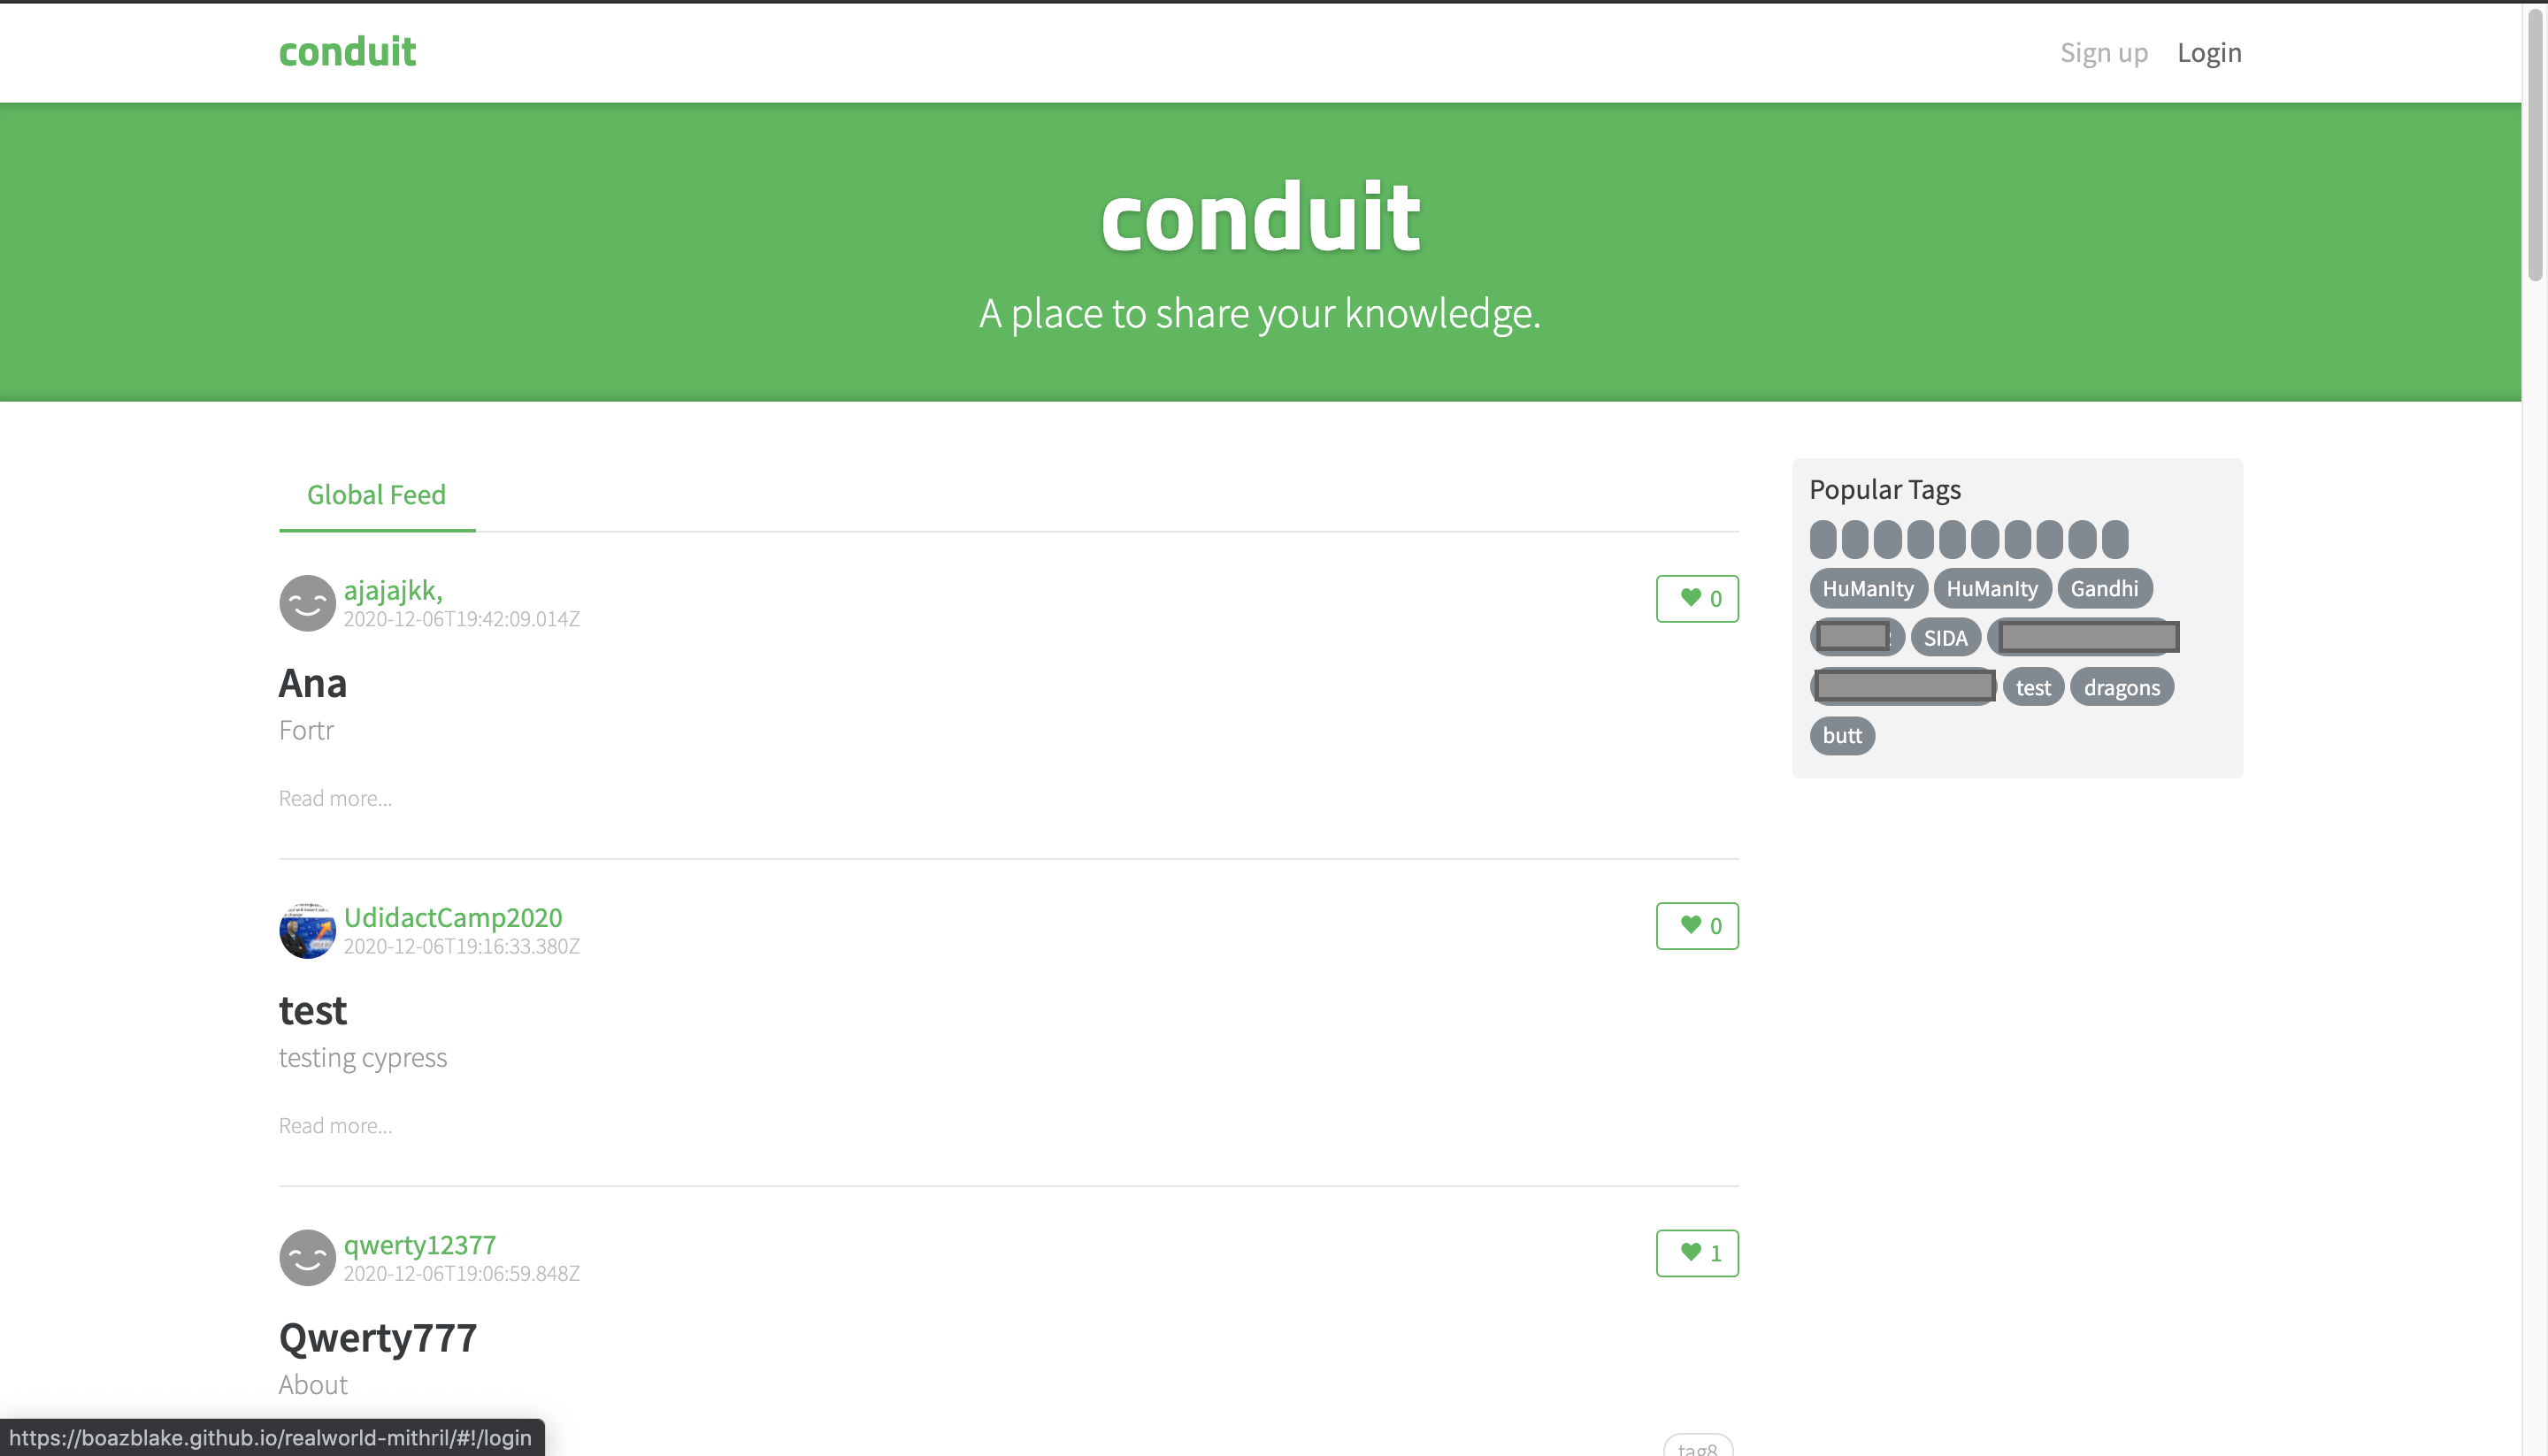Open the Global Feed tab
Image resolution: width=2548 pixels, height=1456 pixels.
click(376, 495)
